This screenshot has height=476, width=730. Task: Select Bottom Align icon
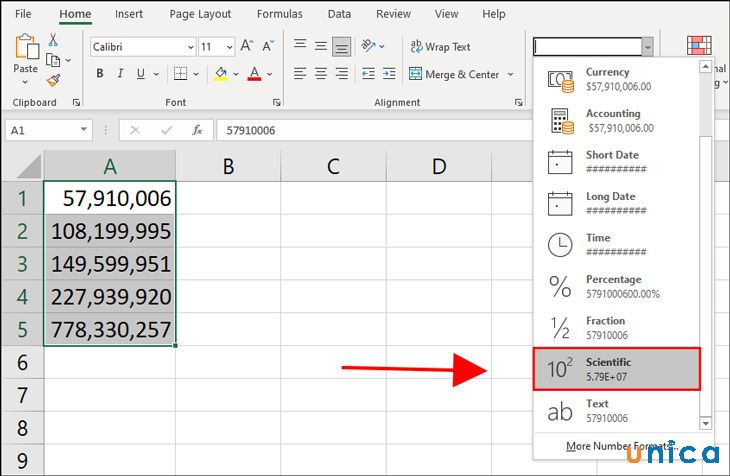click(341, 47)
